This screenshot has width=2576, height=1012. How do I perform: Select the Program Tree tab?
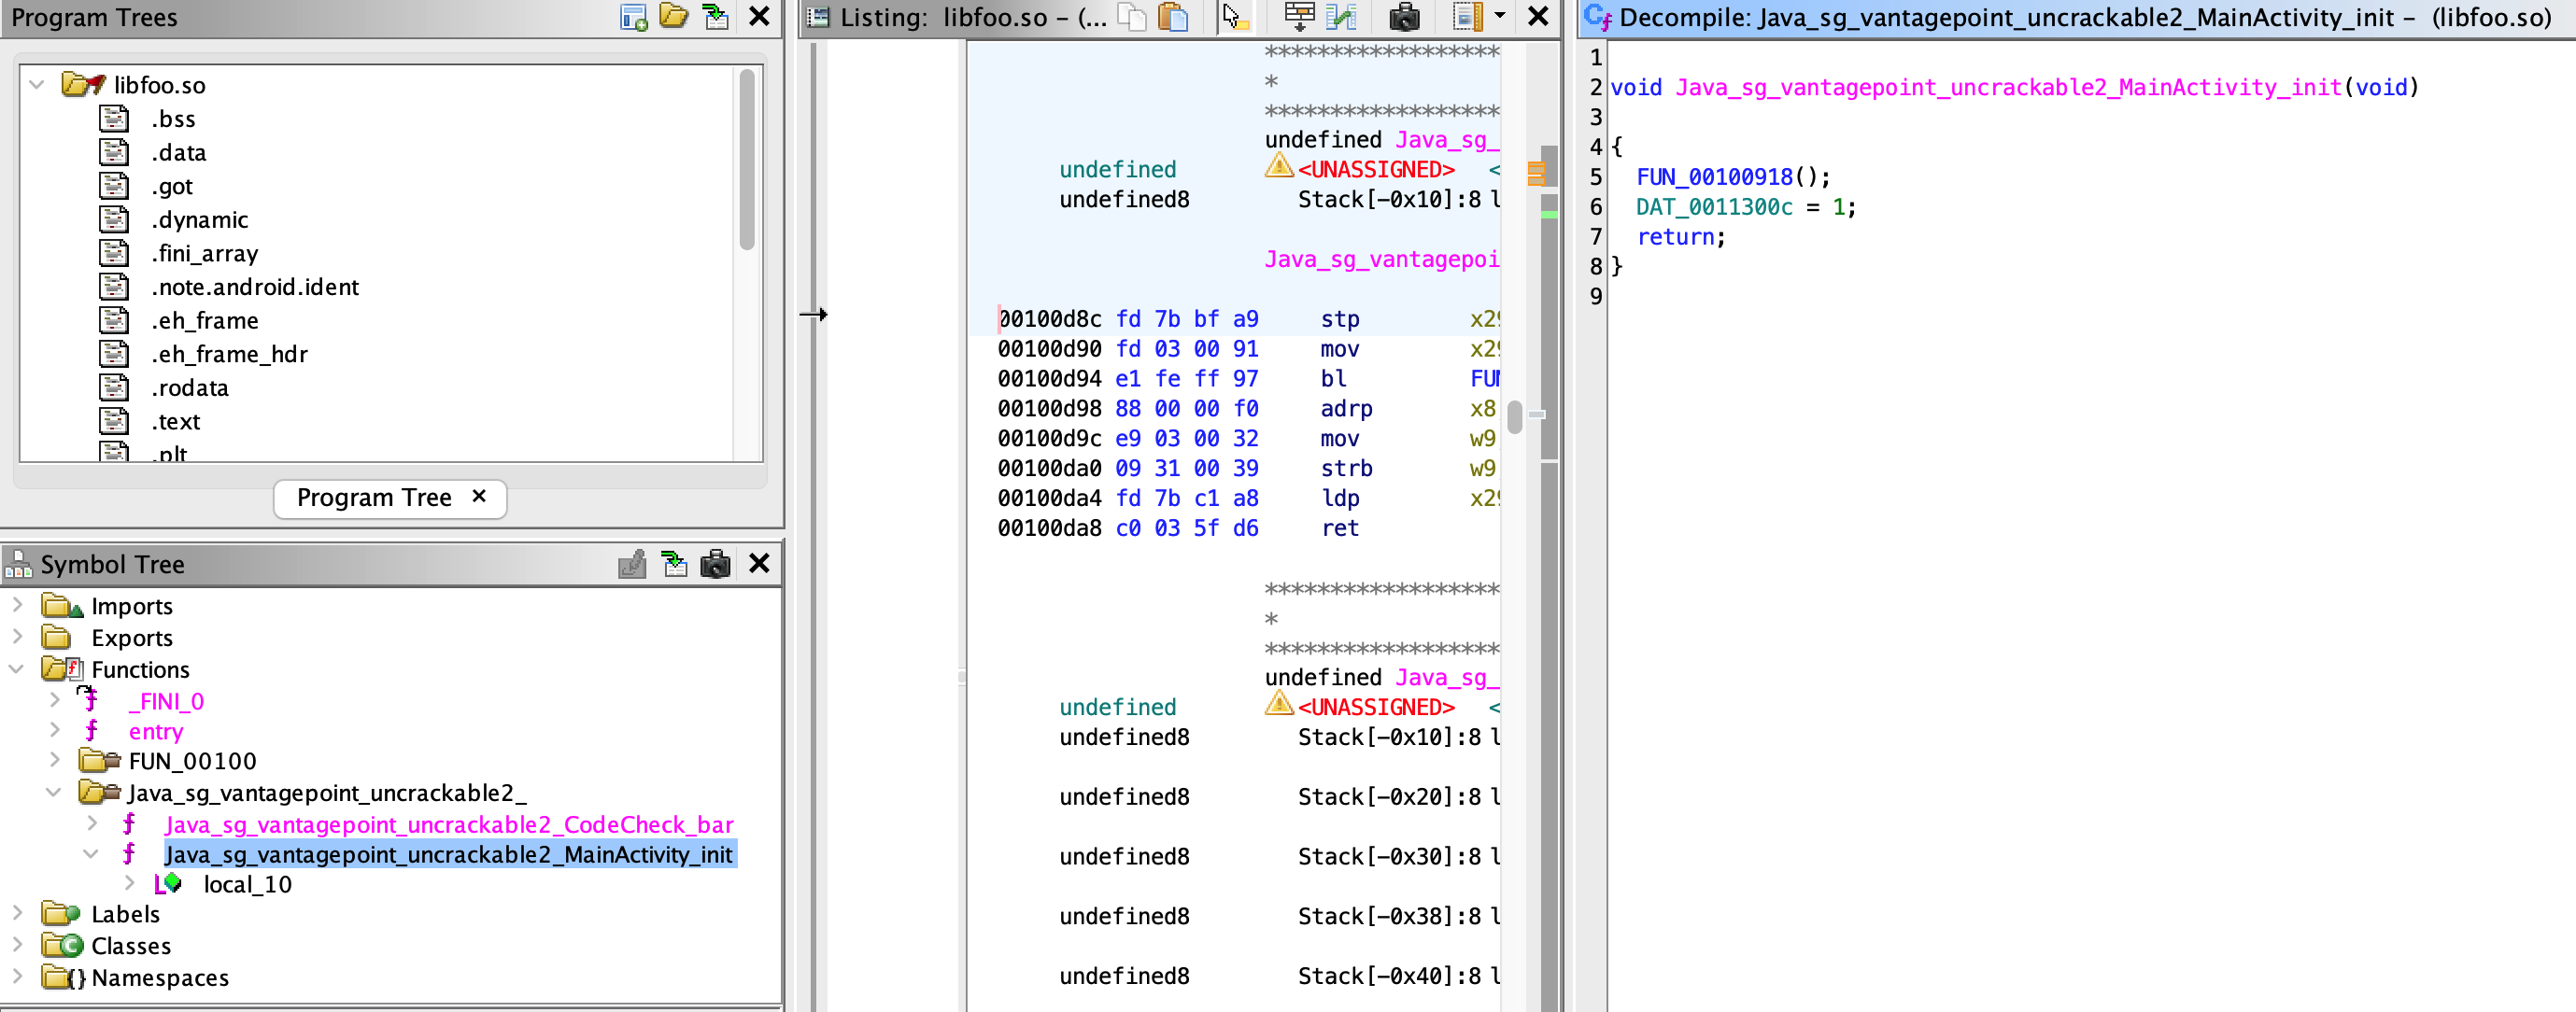374,497
